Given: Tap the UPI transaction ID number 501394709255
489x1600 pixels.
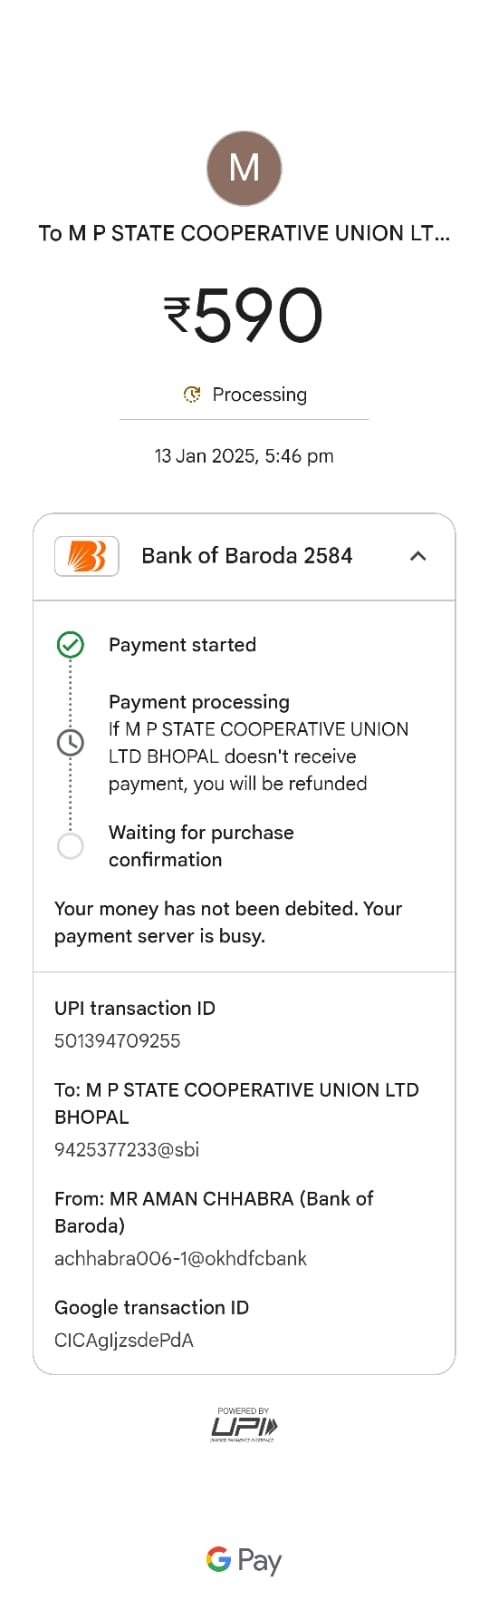Looking at the screenshot, I should point(117,1041).
